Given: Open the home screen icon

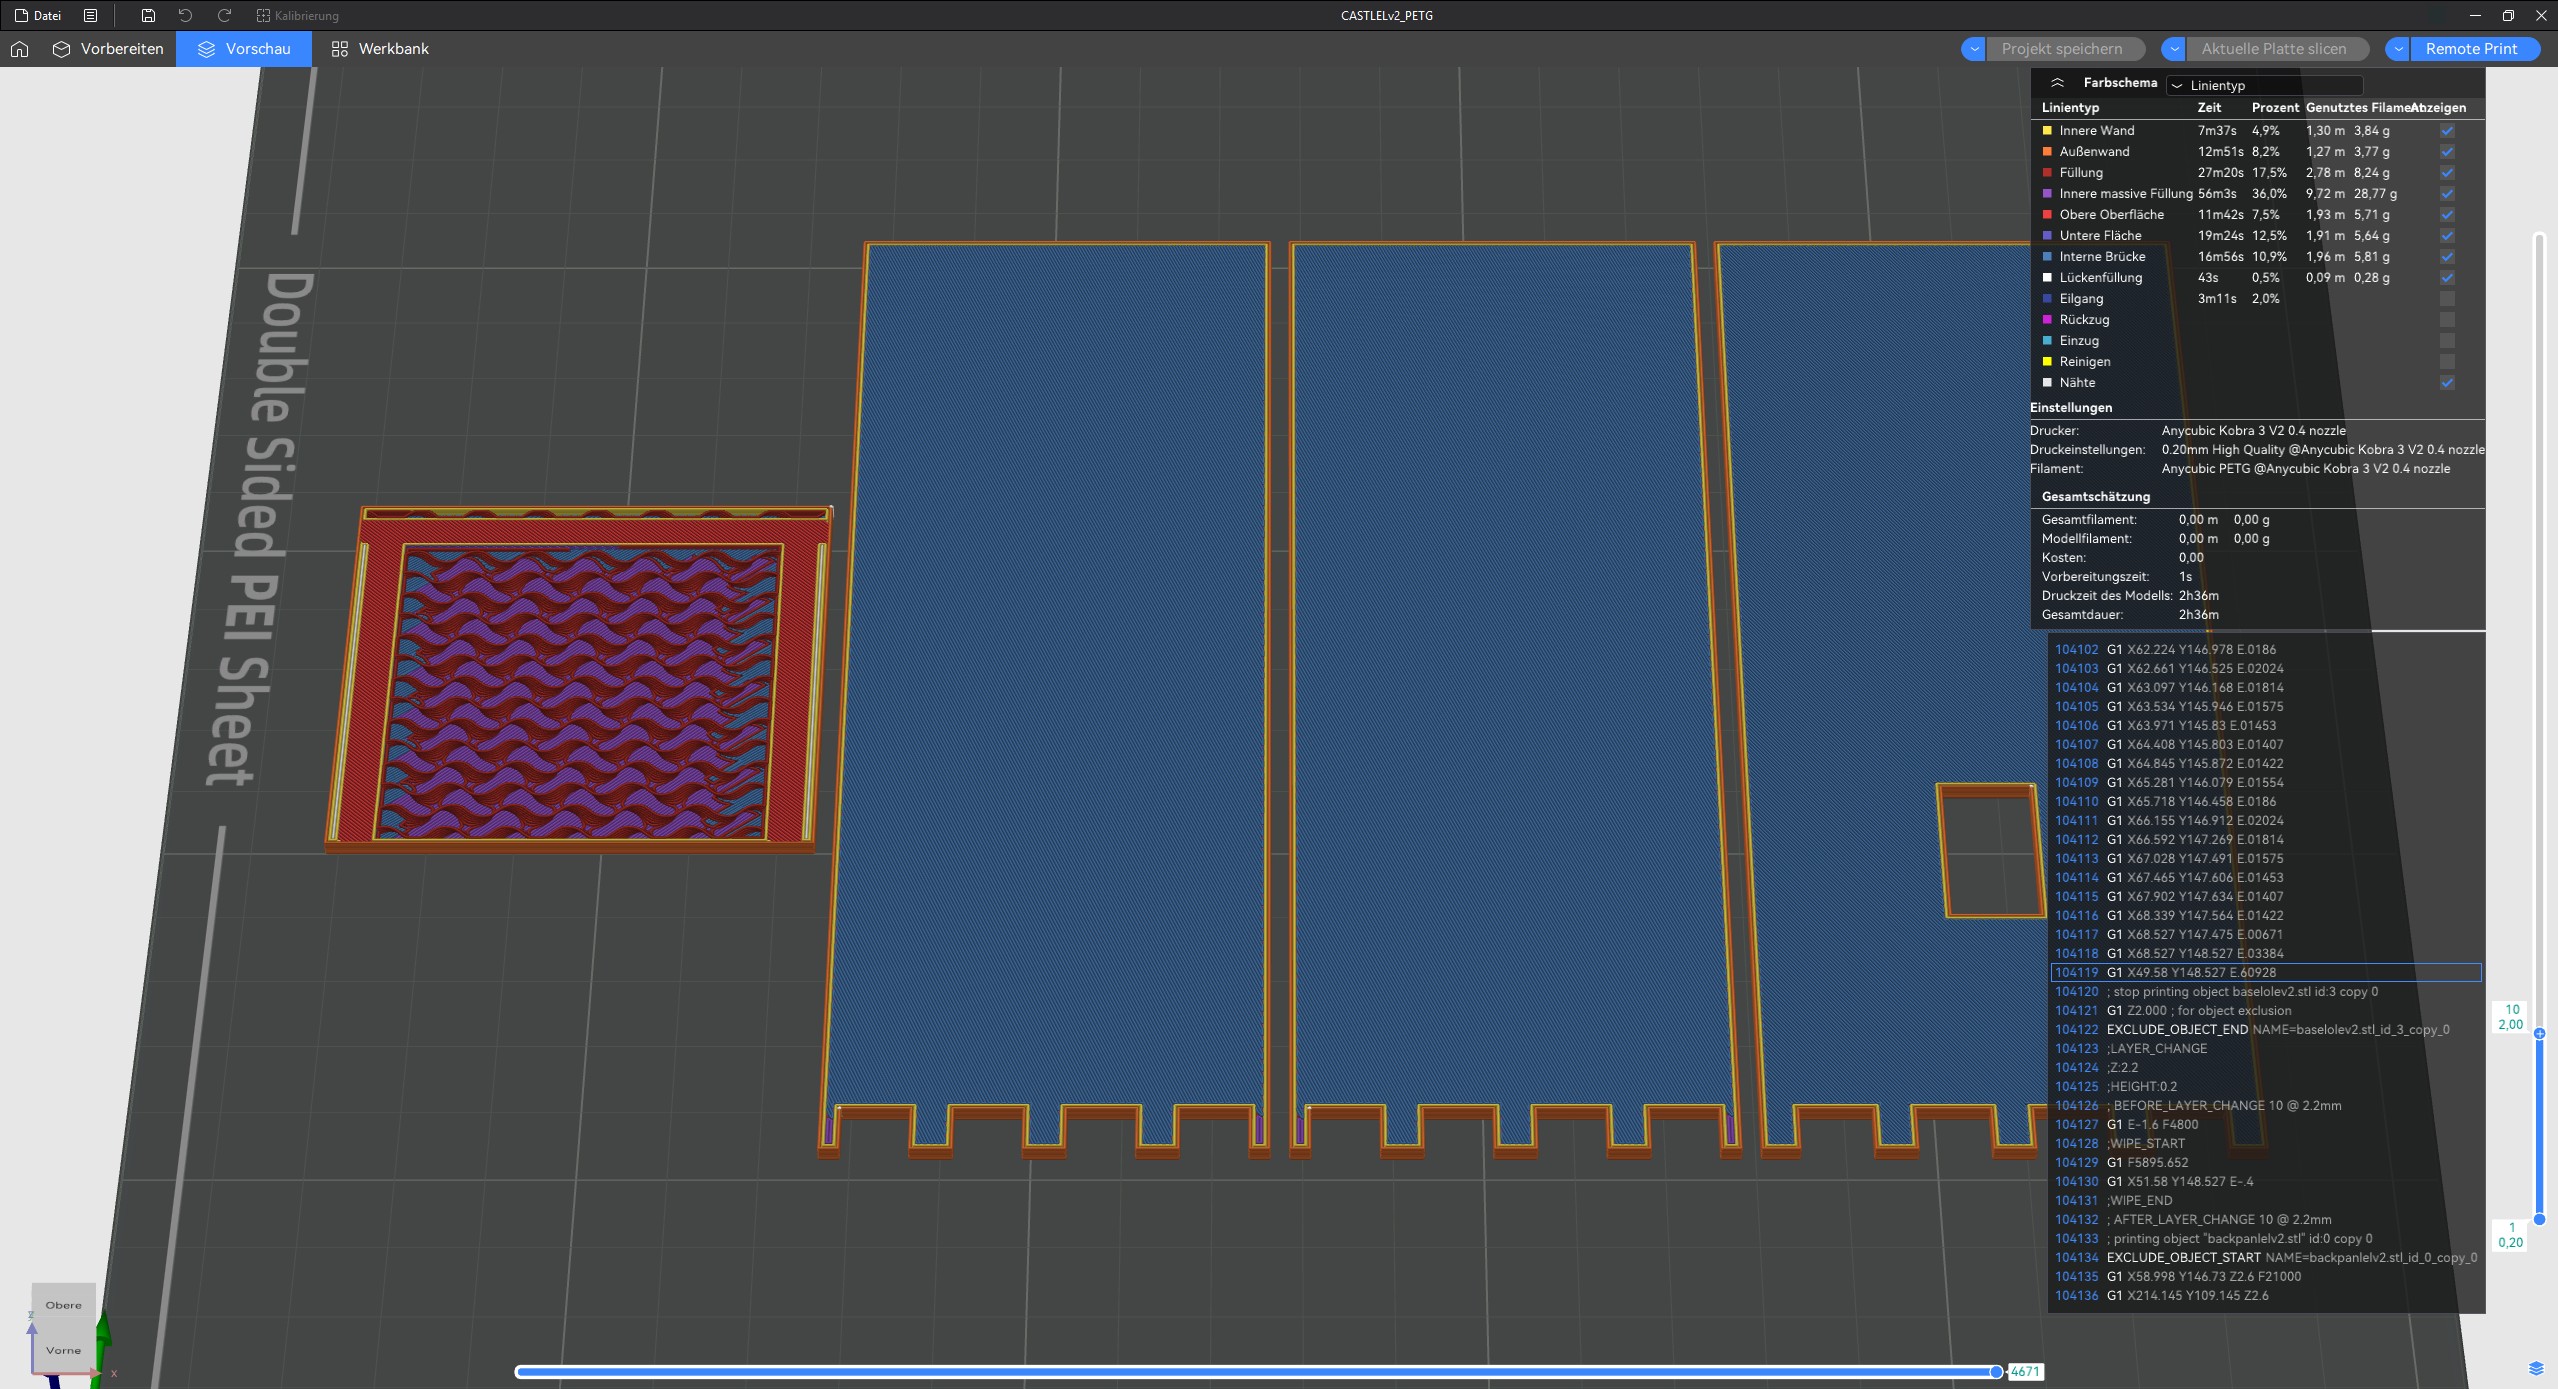Looking at the screenshot, I should (19, 49).
